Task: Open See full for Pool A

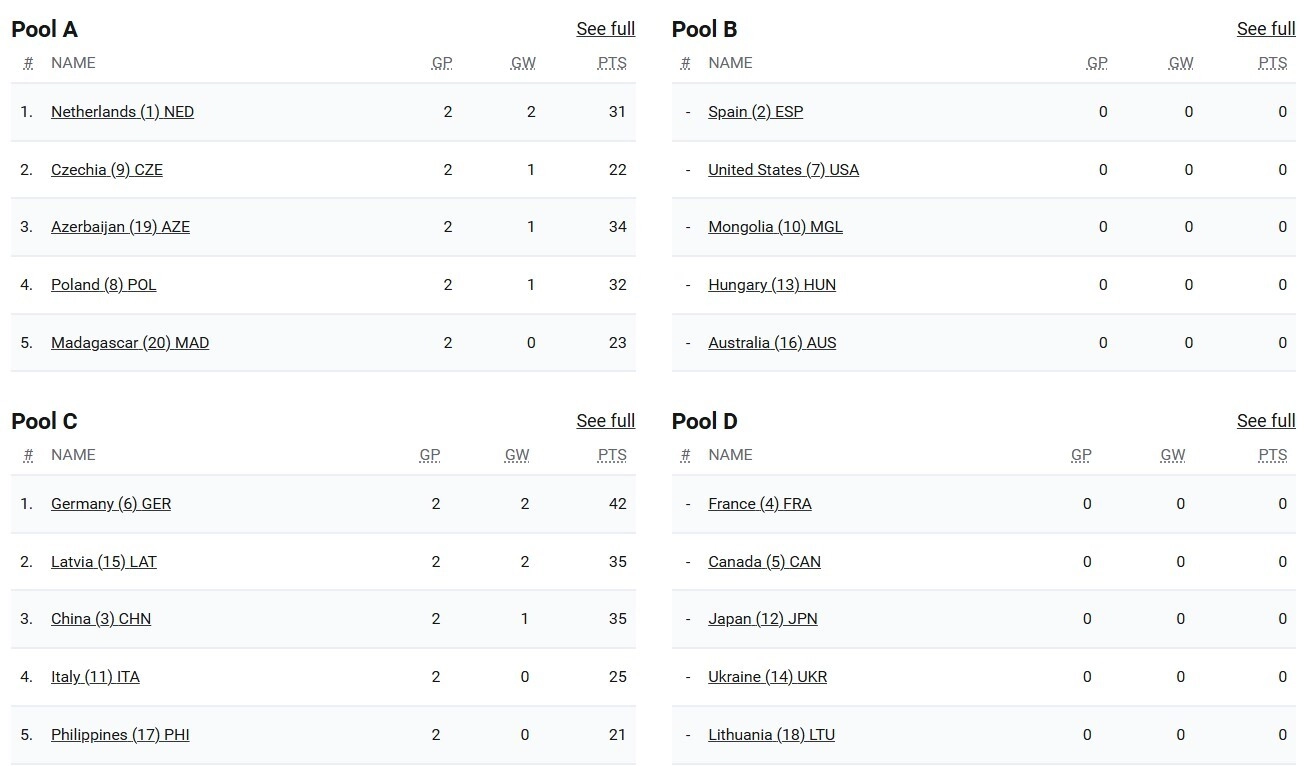Action: (605, 29)
